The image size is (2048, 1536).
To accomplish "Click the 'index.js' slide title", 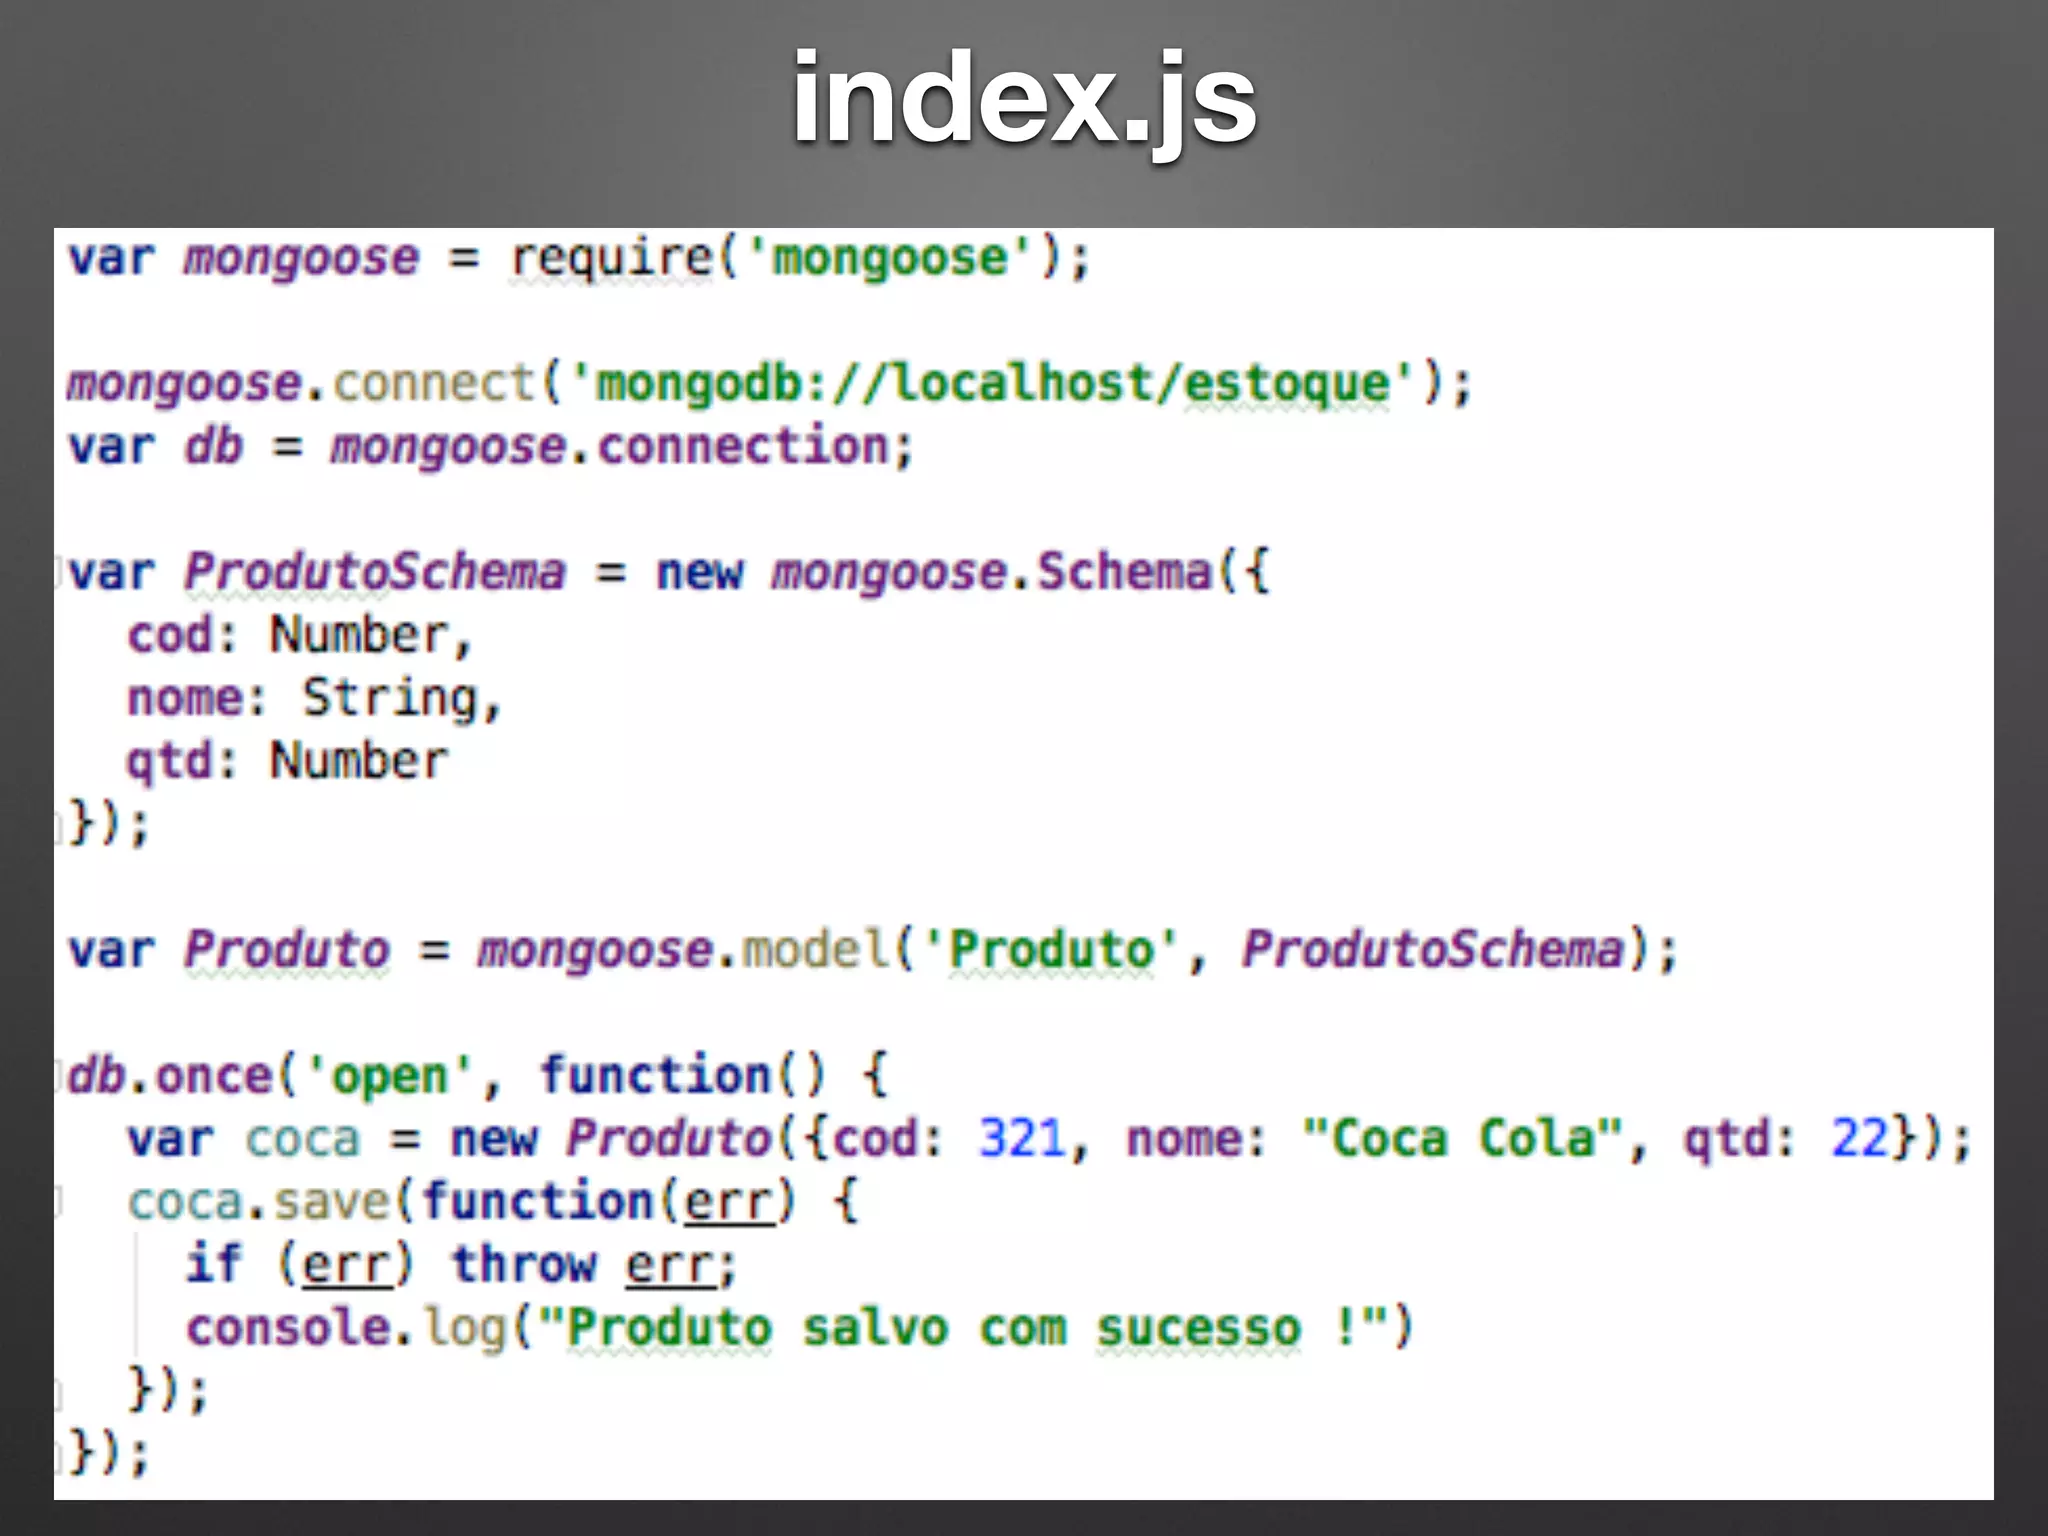I will (1024, 101).
